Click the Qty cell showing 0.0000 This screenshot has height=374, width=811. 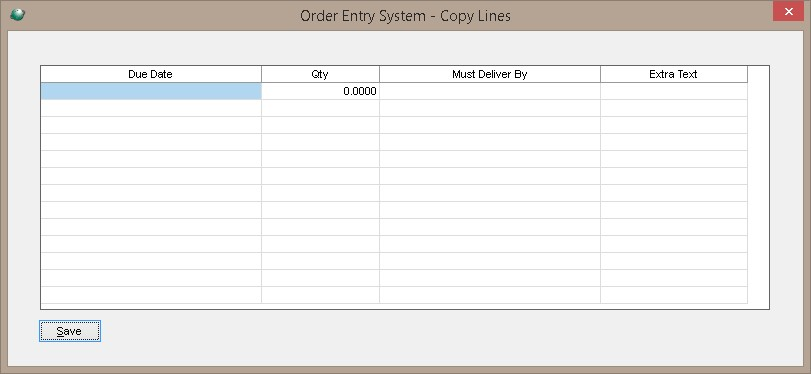click(x=320, y=91)
